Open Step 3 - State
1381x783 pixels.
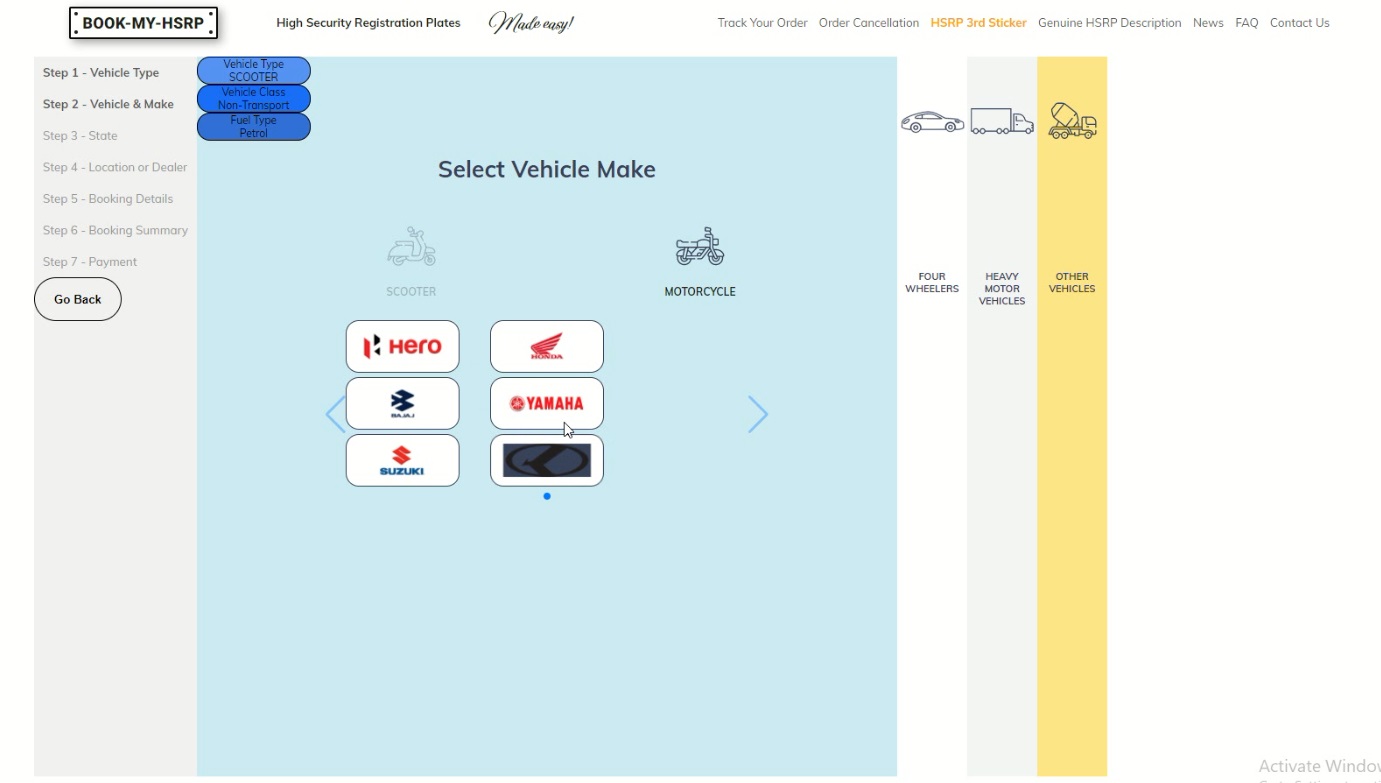[80, 136]
